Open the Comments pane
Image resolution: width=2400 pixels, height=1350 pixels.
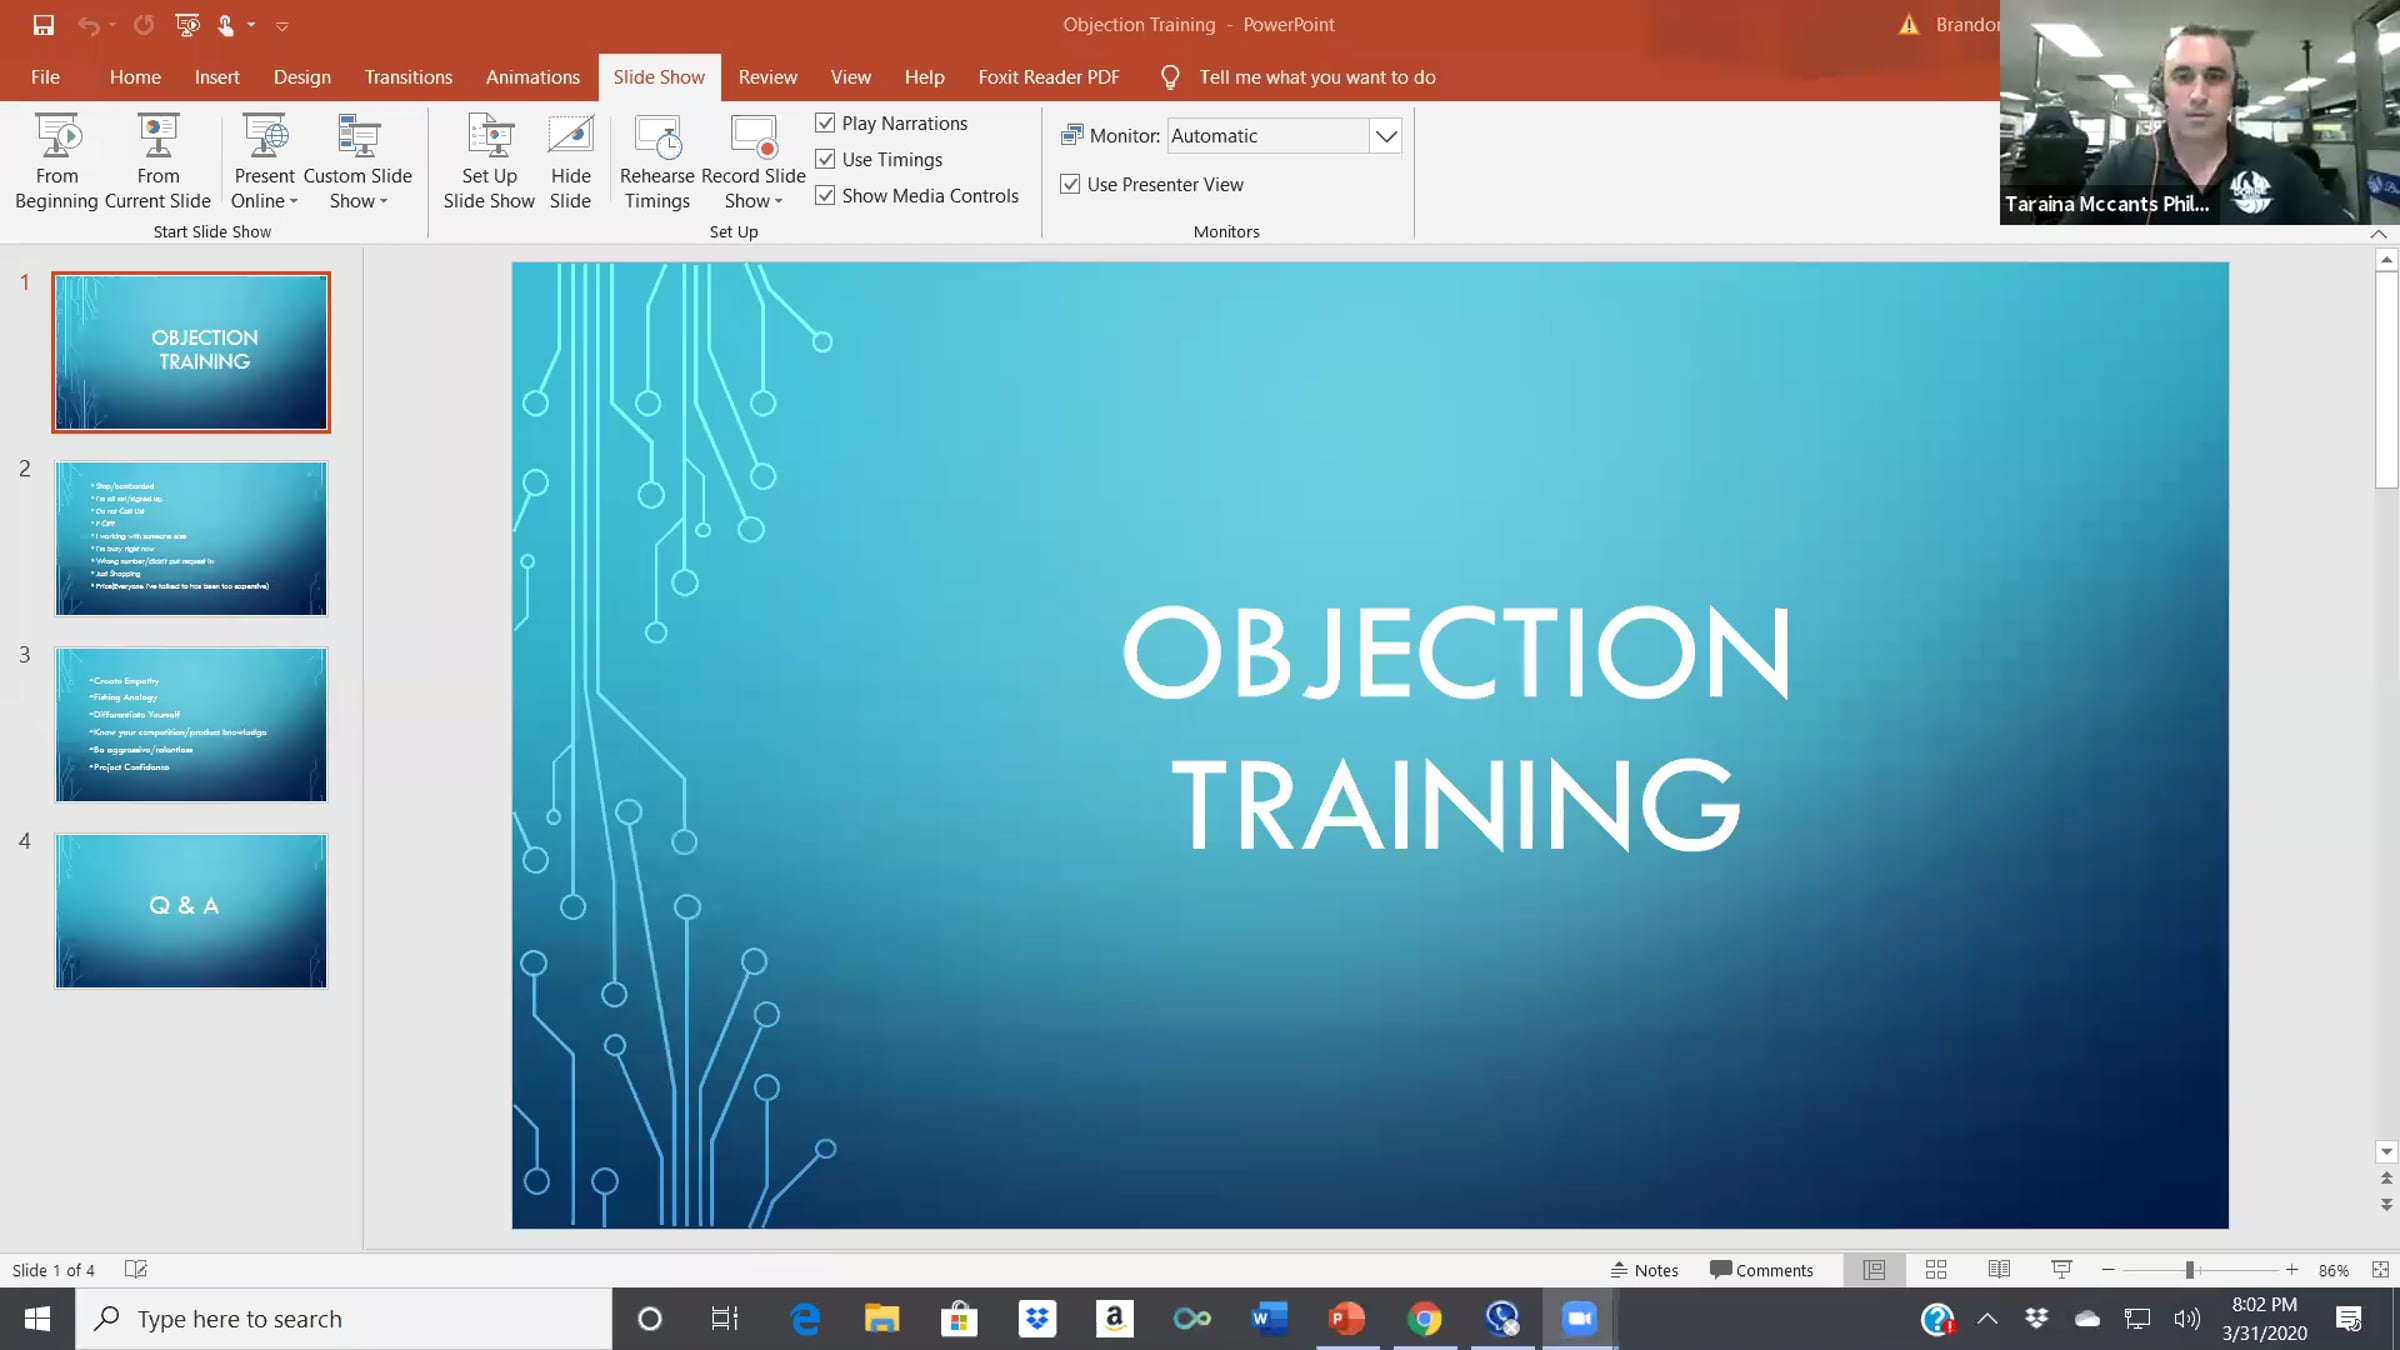(x=1761, y=1269)
